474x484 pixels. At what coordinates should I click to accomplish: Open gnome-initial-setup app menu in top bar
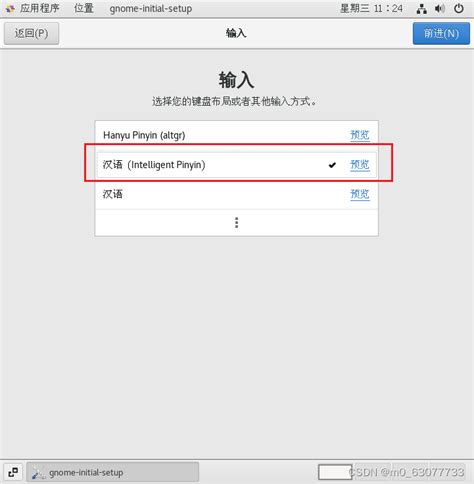click(x=151, y=8)
